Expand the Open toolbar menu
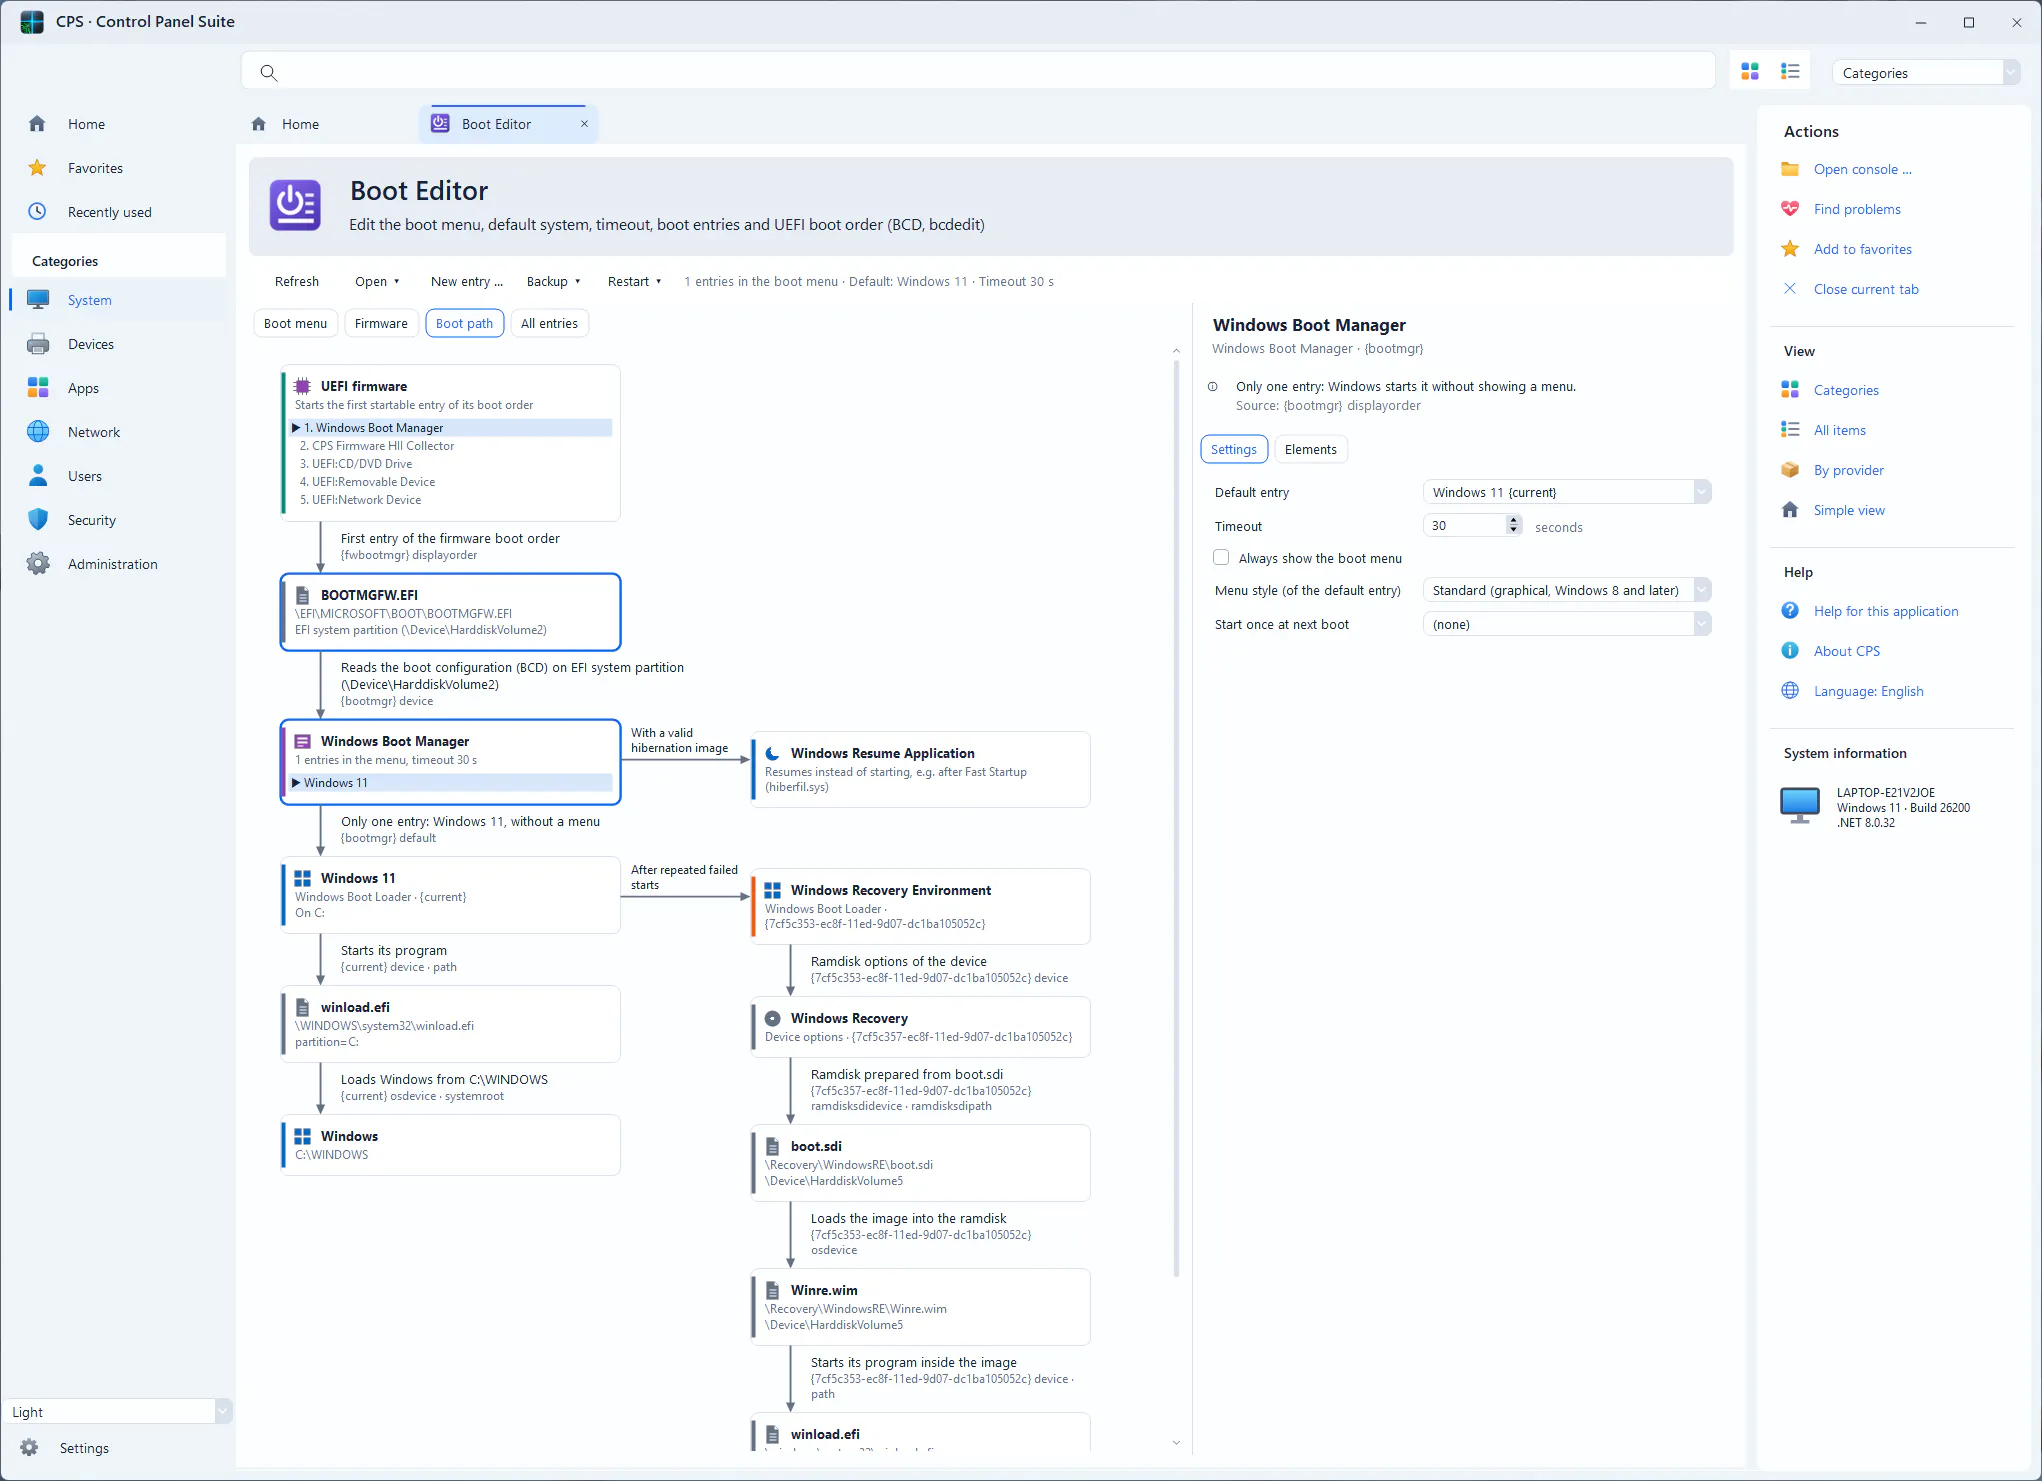 coord(377,282)
